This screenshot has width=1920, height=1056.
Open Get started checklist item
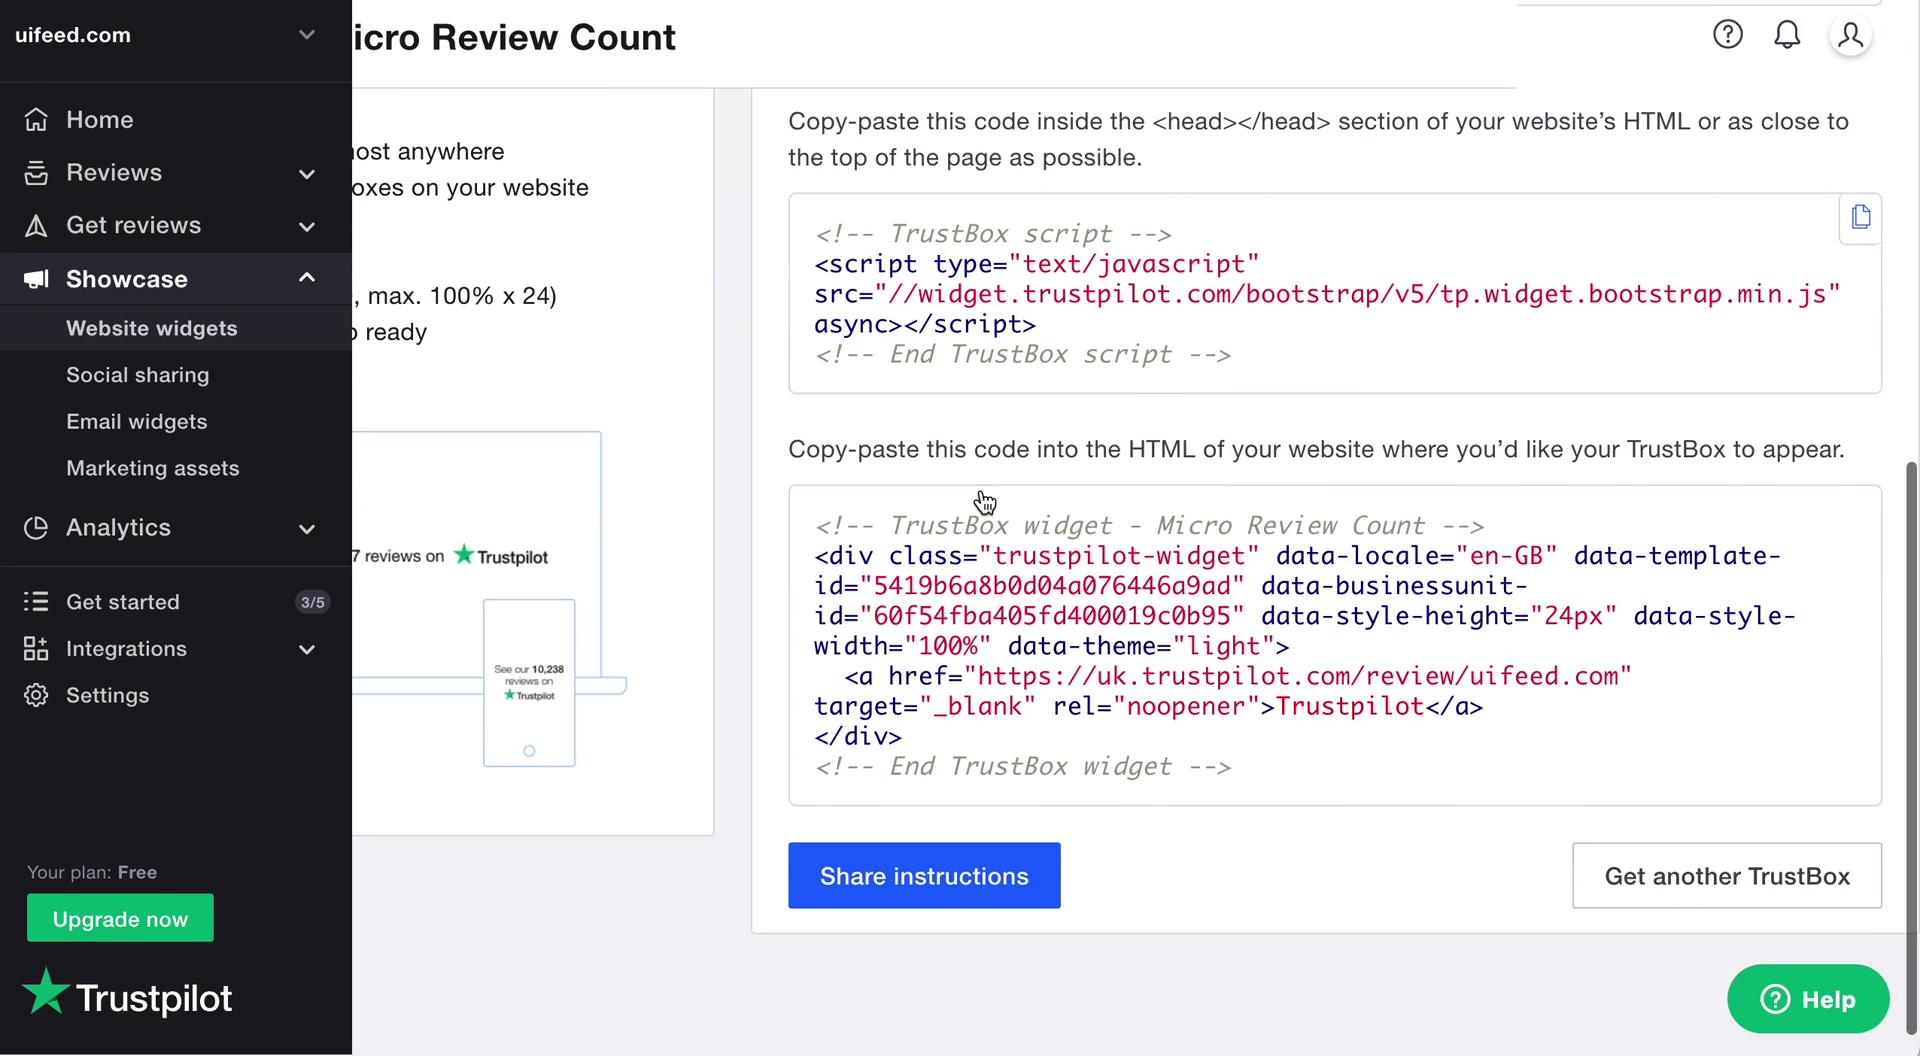tap(176, 602)
